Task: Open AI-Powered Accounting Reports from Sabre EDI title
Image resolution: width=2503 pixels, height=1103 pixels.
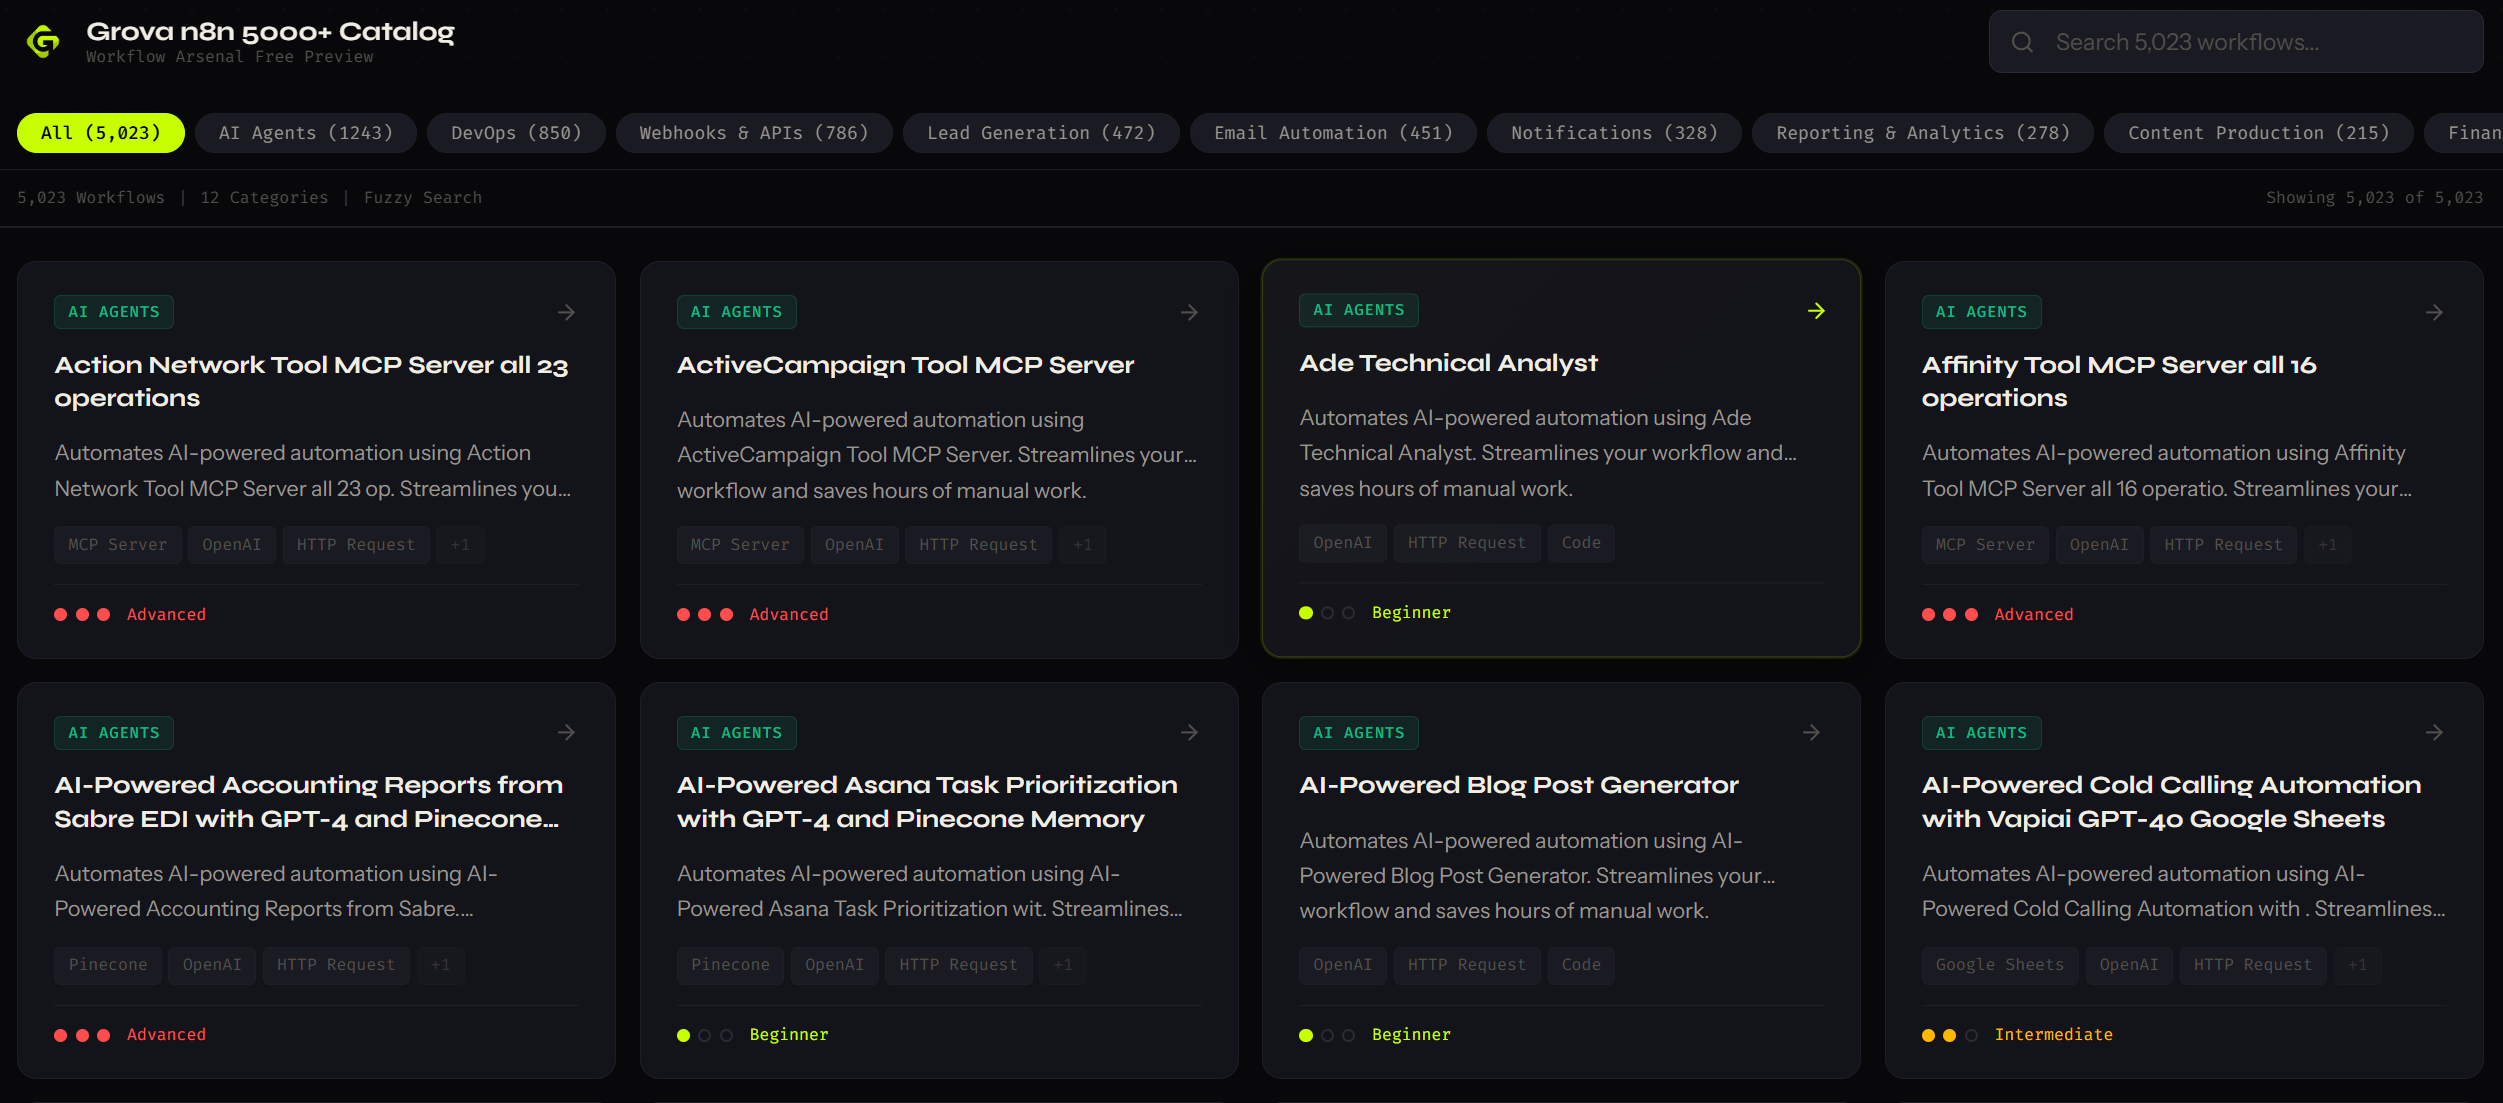Action: (x=308, y=802)
